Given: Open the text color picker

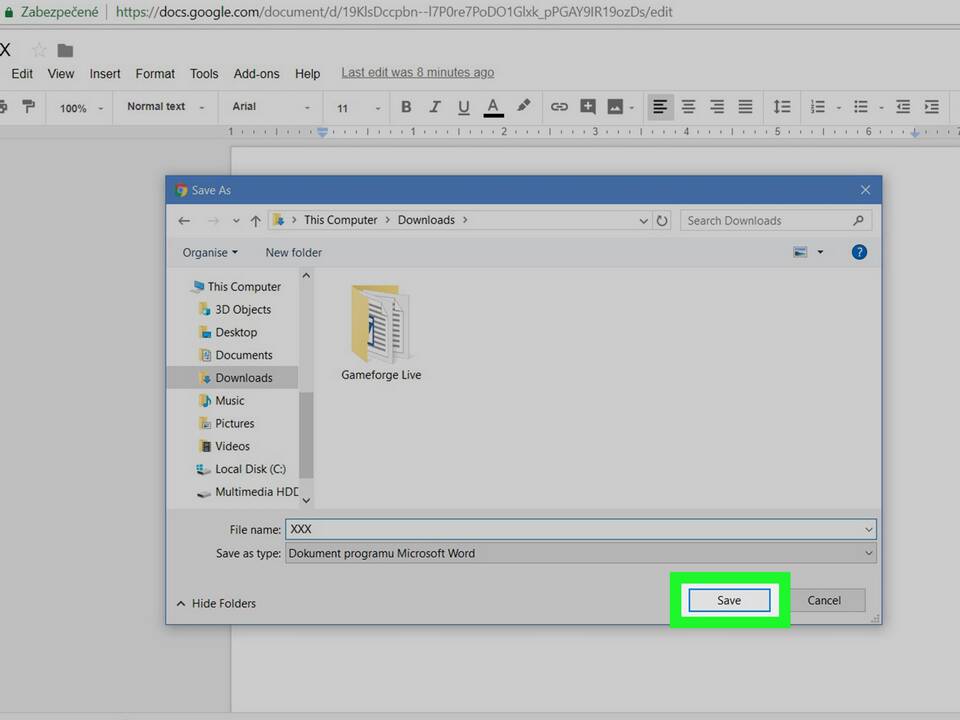Looking at the screenshot, I should [493, 107].
